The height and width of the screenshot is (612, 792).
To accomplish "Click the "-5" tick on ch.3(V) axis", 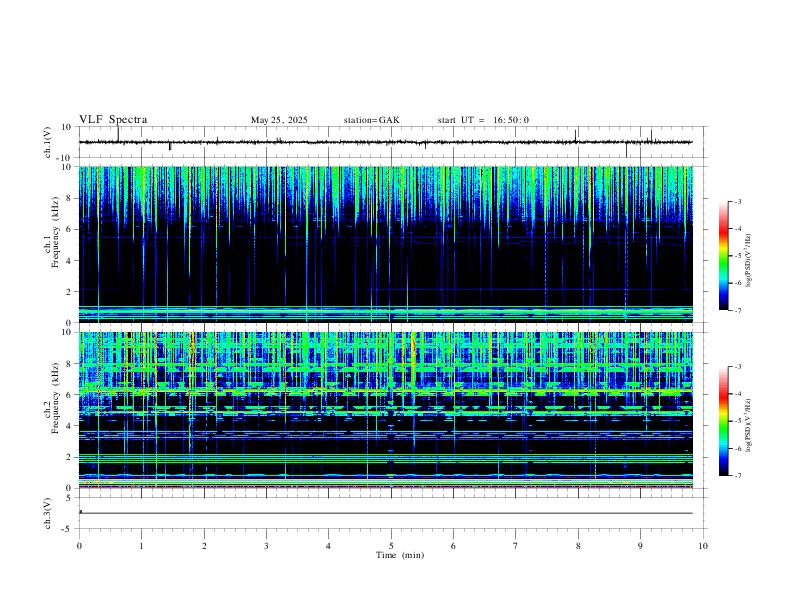I will pos(67,529).
